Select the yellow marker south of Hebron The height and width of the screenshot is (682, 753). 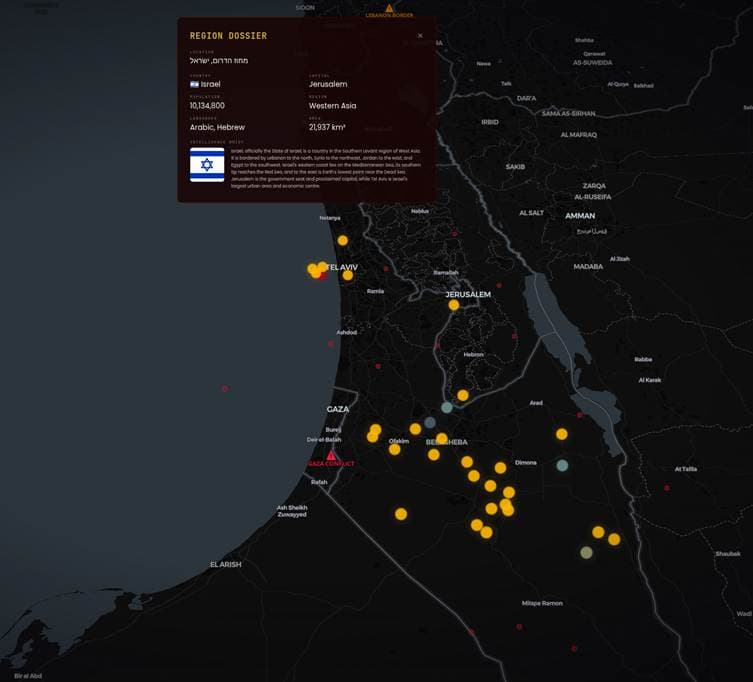click(x=463, y=395)
